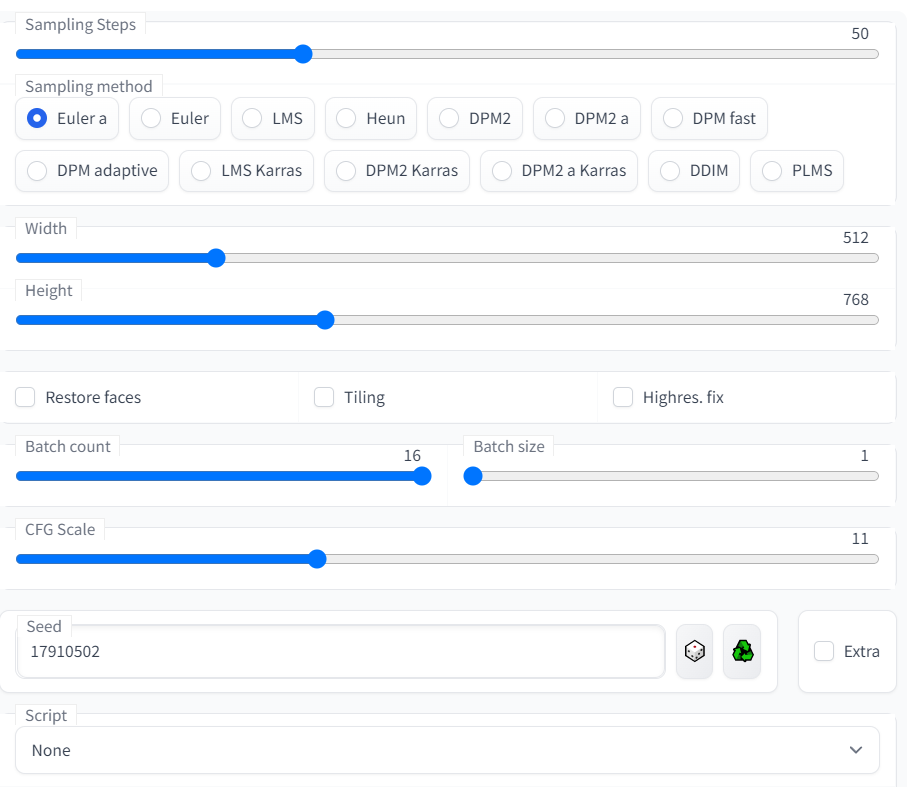Click the CFG Scale slider handle

tap(317, 559)
